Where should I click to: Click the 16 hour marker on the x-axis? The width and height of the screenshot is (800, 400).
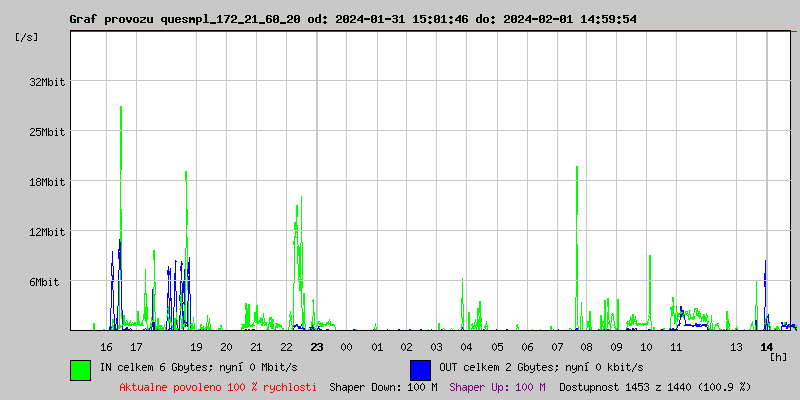pyautogui.click(x=106, y=347)
